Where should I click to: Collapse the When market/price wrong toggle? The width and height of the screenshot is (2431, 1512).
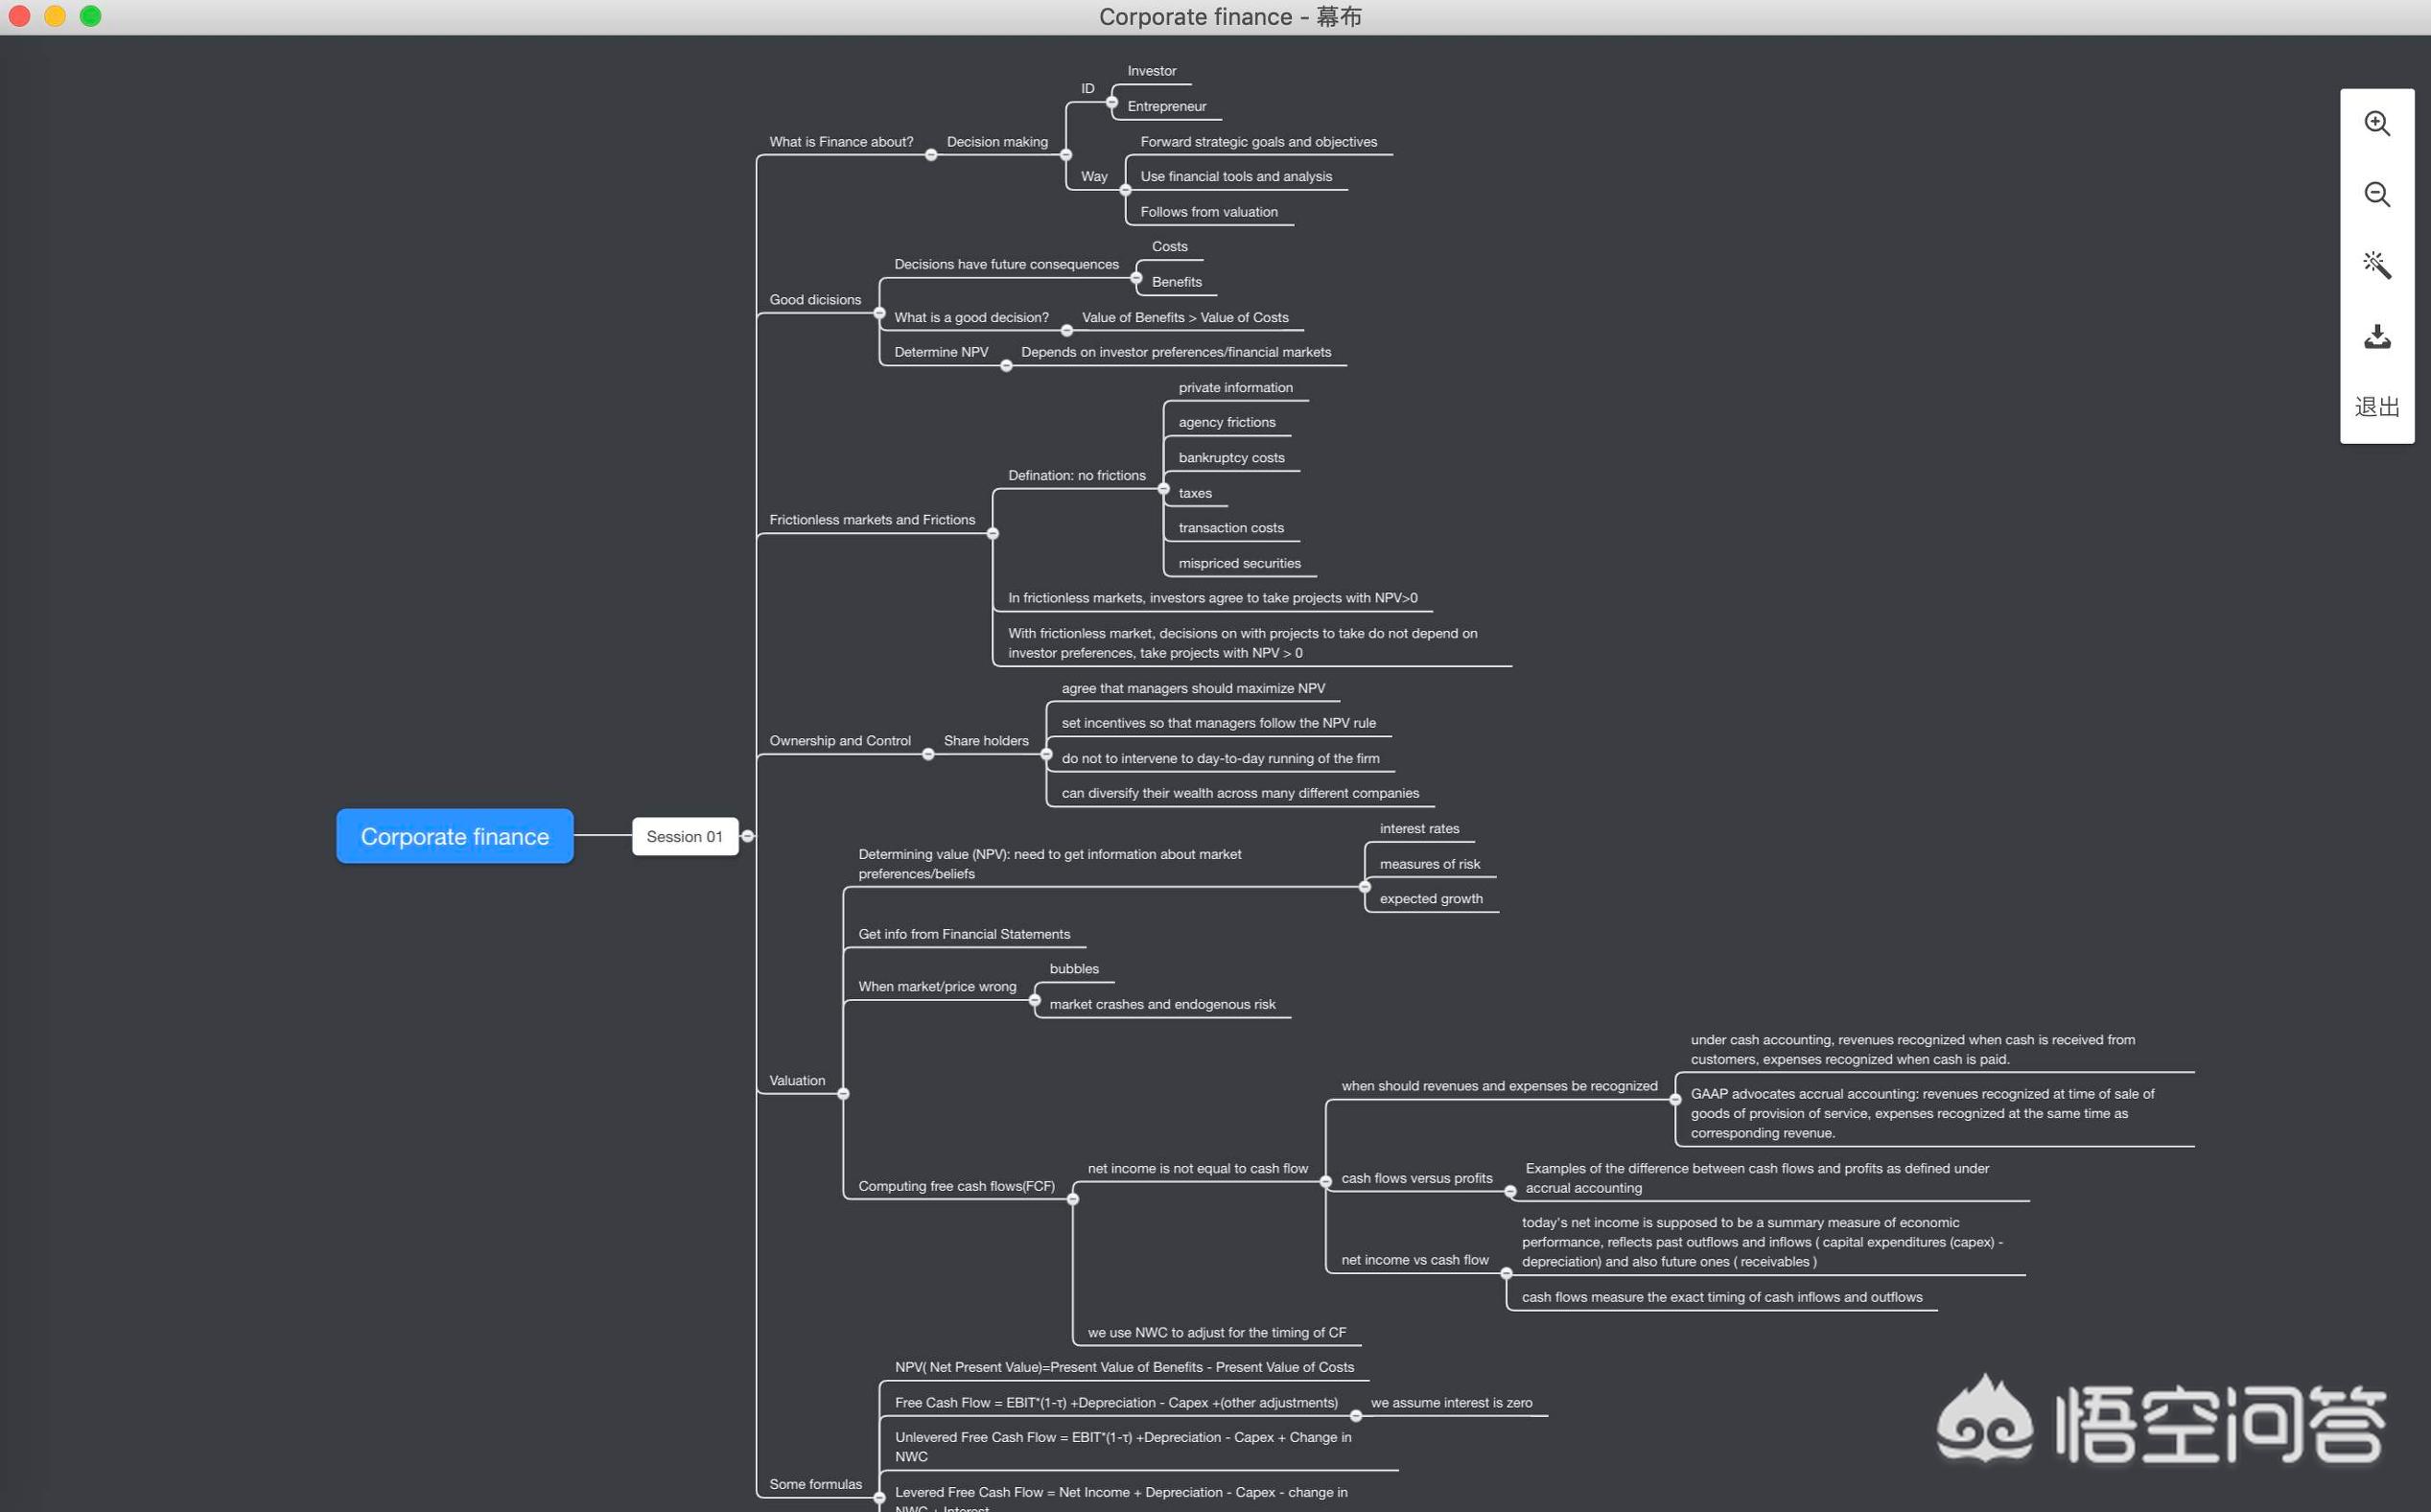click(x=1034, y=1000)
